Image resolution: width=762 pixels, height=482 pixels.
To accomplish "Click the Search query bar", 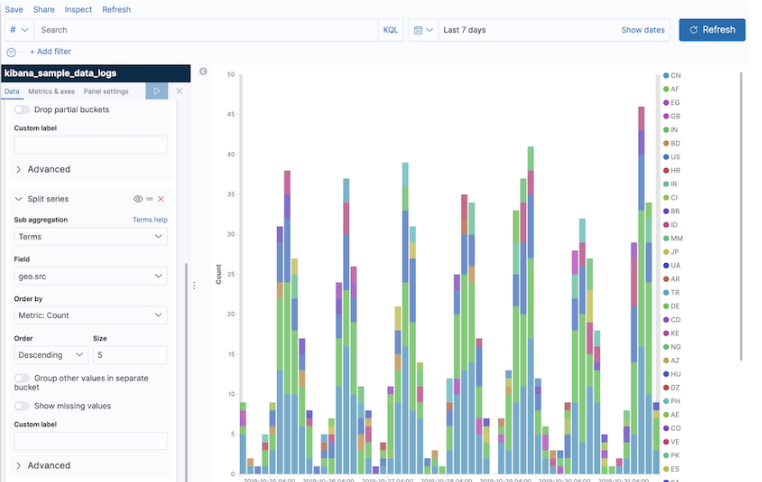I will point(207,30).
